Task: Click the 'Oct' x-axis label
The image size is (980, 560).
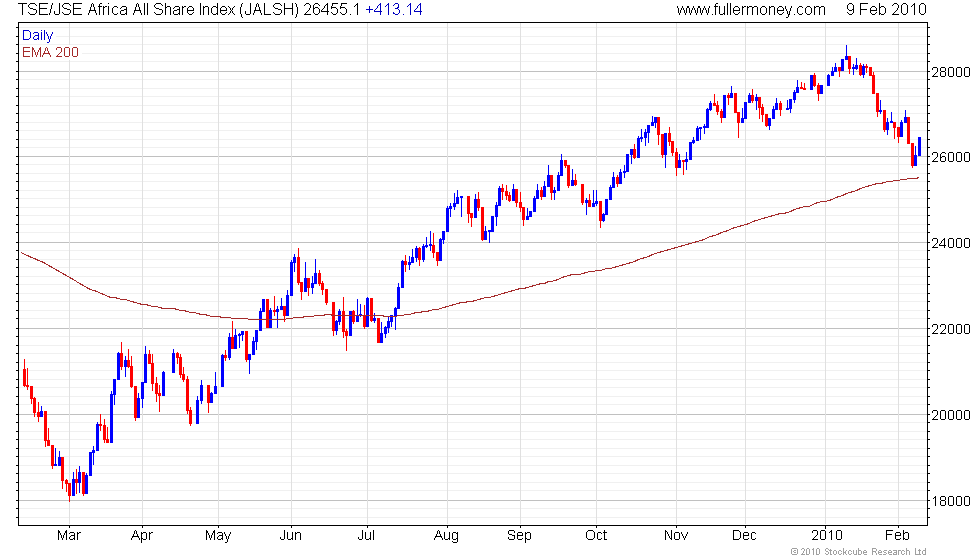Action: [x=596, y=536]
